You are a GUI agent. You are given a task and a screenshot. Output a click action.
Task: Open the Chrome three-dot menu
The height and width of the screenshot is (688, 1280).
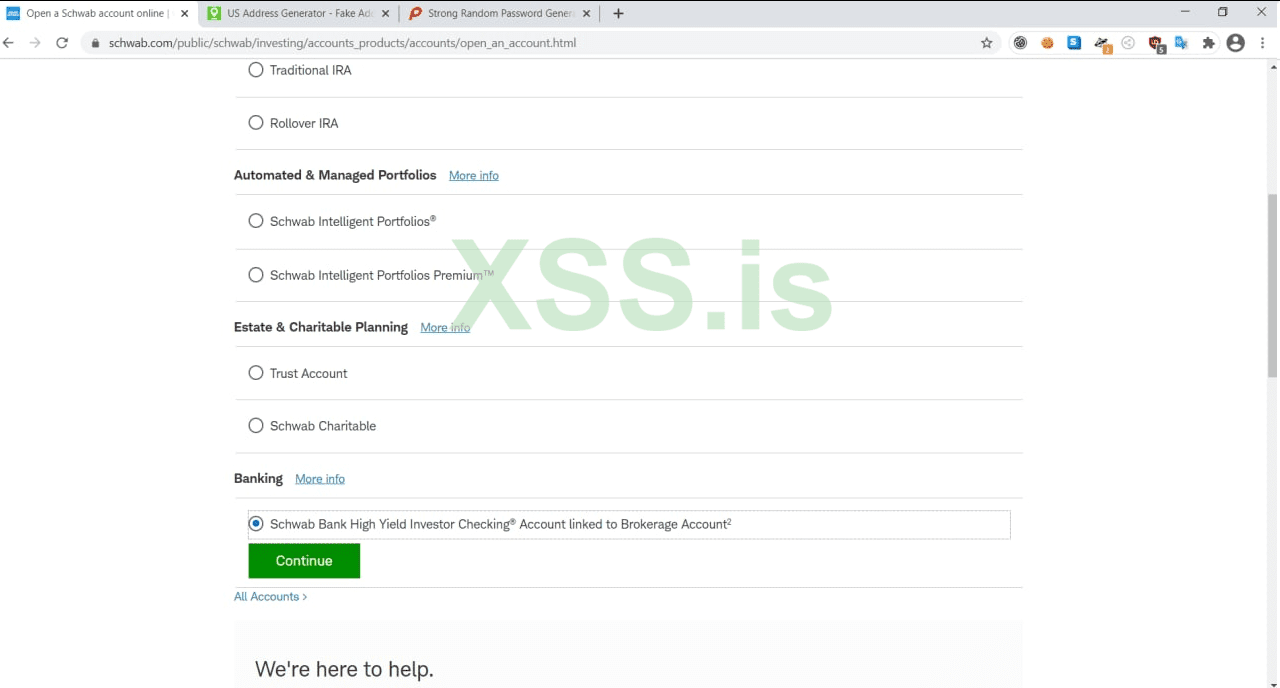tap(1264, 43)
